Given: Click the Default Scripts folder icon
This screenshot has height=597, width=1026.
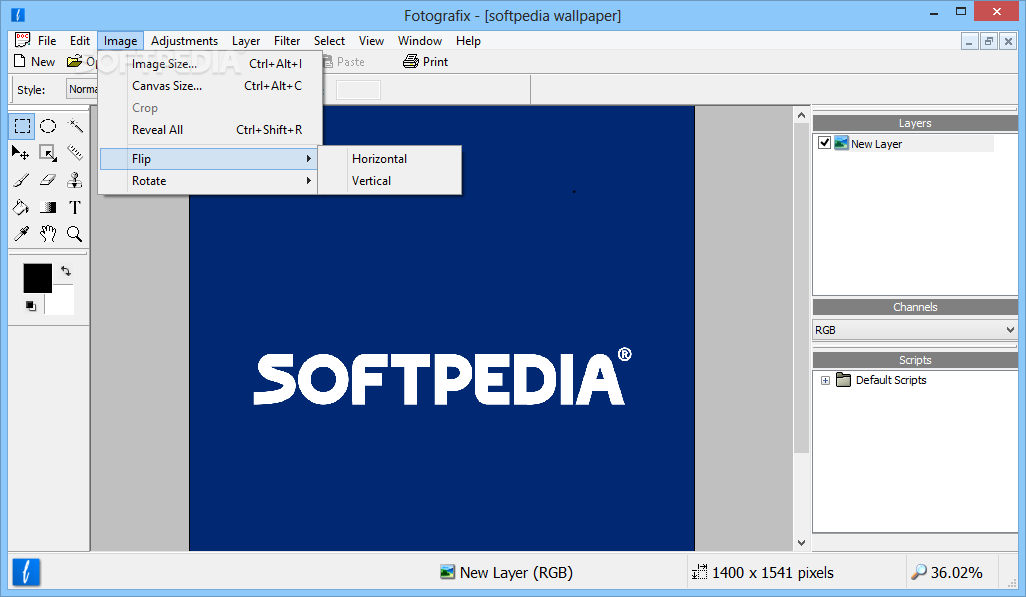Looking at the screenshot, I should [843, 380].
